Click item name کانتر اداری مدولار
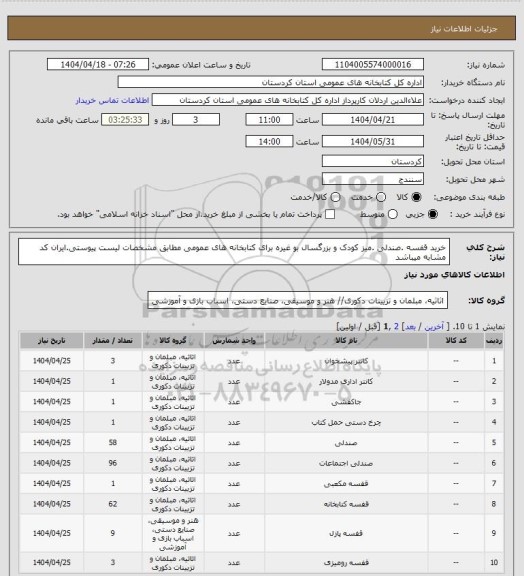Image resolution: width=524 pixels, height=576 pixels. [x=346, y=381]
